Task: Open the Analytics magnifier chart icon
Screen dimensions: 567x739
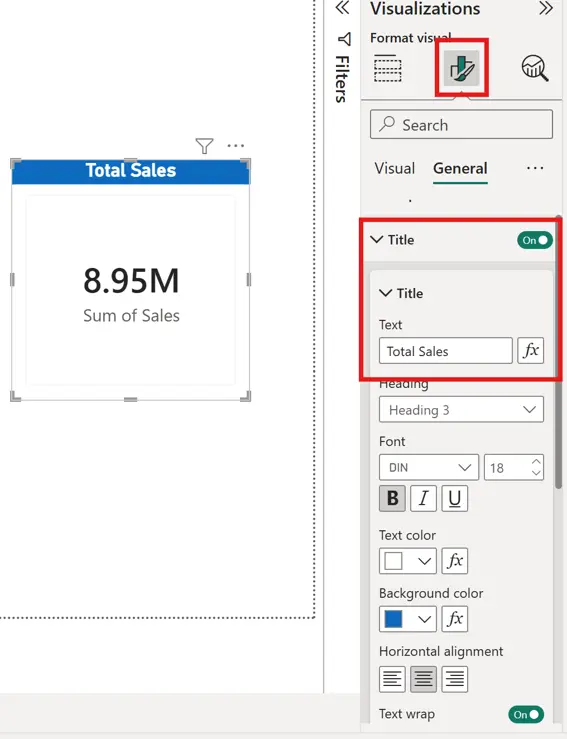Action: [x=535, y=68]
